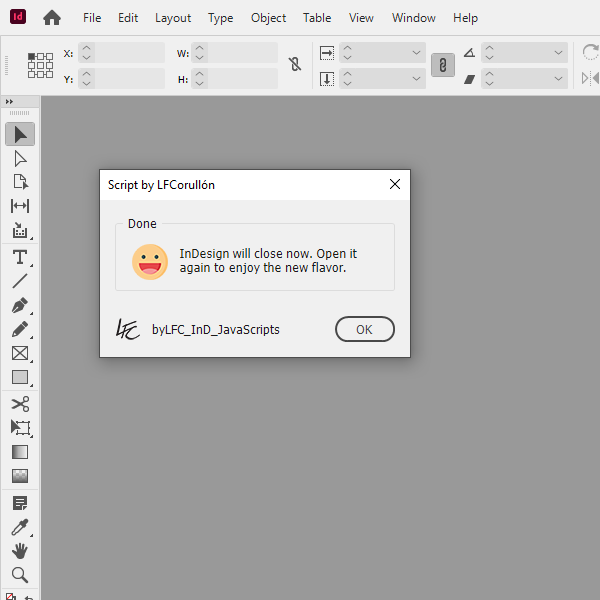
Task: Go to the Home screen icon
Action: point(52,18)
